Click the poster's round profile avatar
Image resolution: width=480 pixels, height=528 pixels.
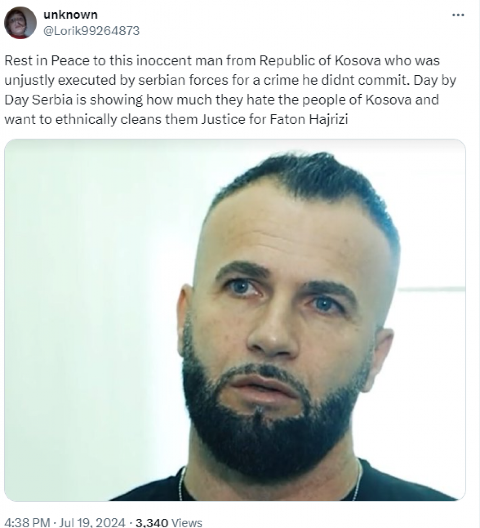tap(20, 23)
